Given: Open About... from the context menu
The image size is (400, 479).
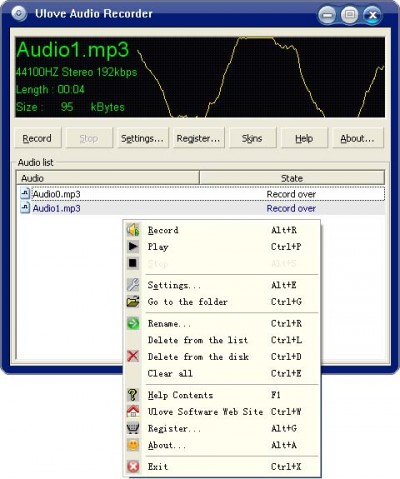Looking at the screenshot, I should pyautogui.click(x=222, y=445).
